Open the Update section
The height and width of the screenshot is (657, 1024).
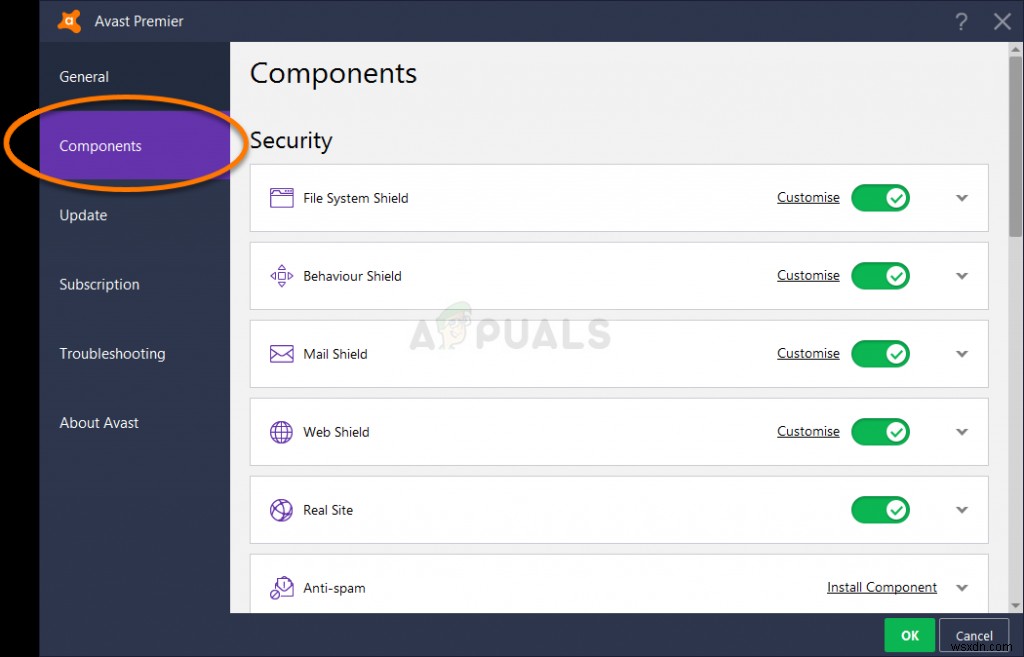click(84, 214)
